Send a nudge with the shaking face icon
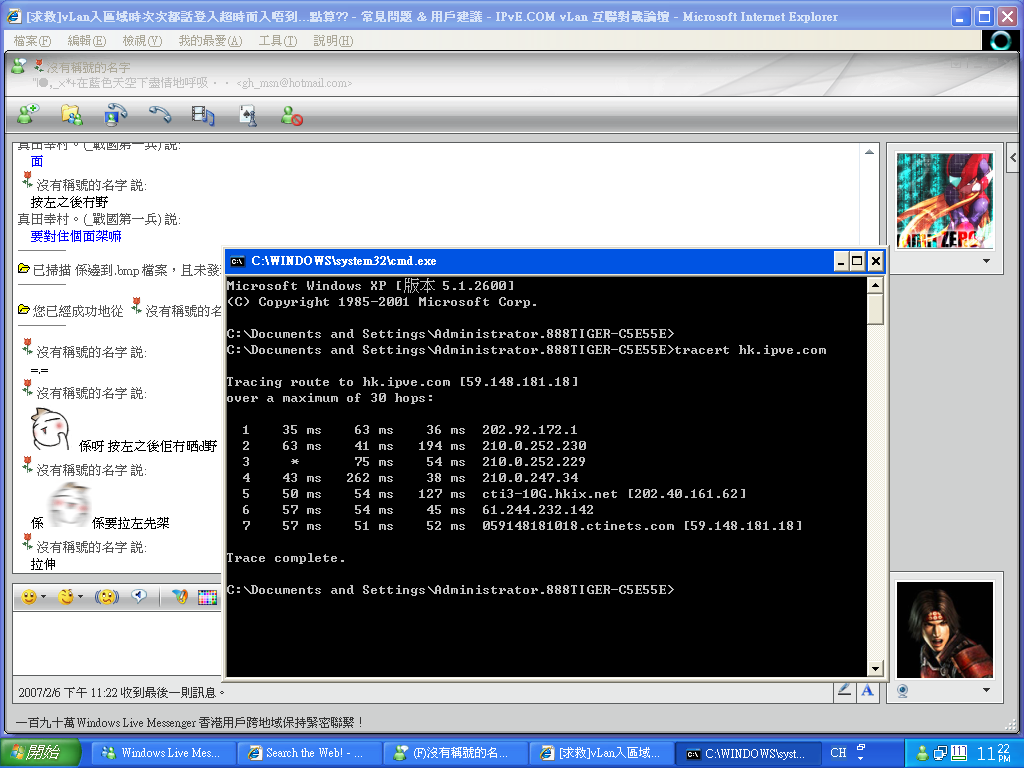This screenshot has width=1024, height=768. (106, 596)
